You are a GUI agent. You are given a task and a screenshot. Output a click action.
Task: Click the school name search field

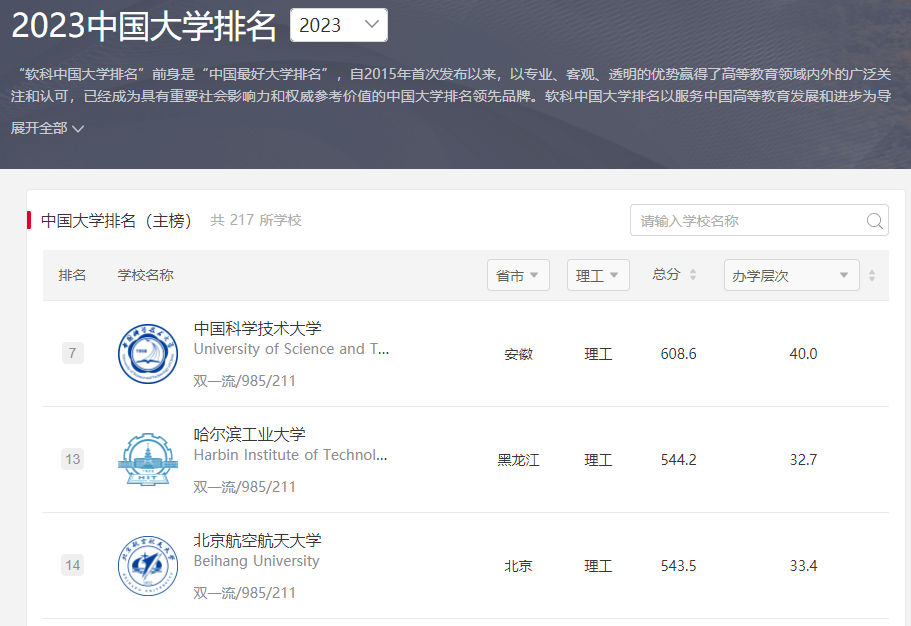(759, 220)
